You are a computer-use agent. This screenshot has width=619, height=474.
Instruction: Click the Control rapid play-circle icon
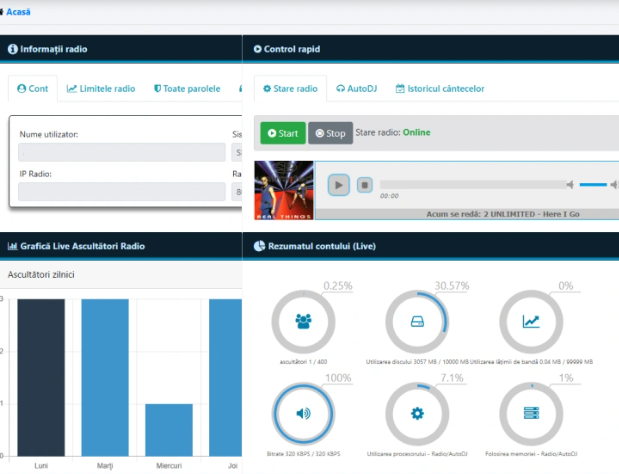coord(257,49)
